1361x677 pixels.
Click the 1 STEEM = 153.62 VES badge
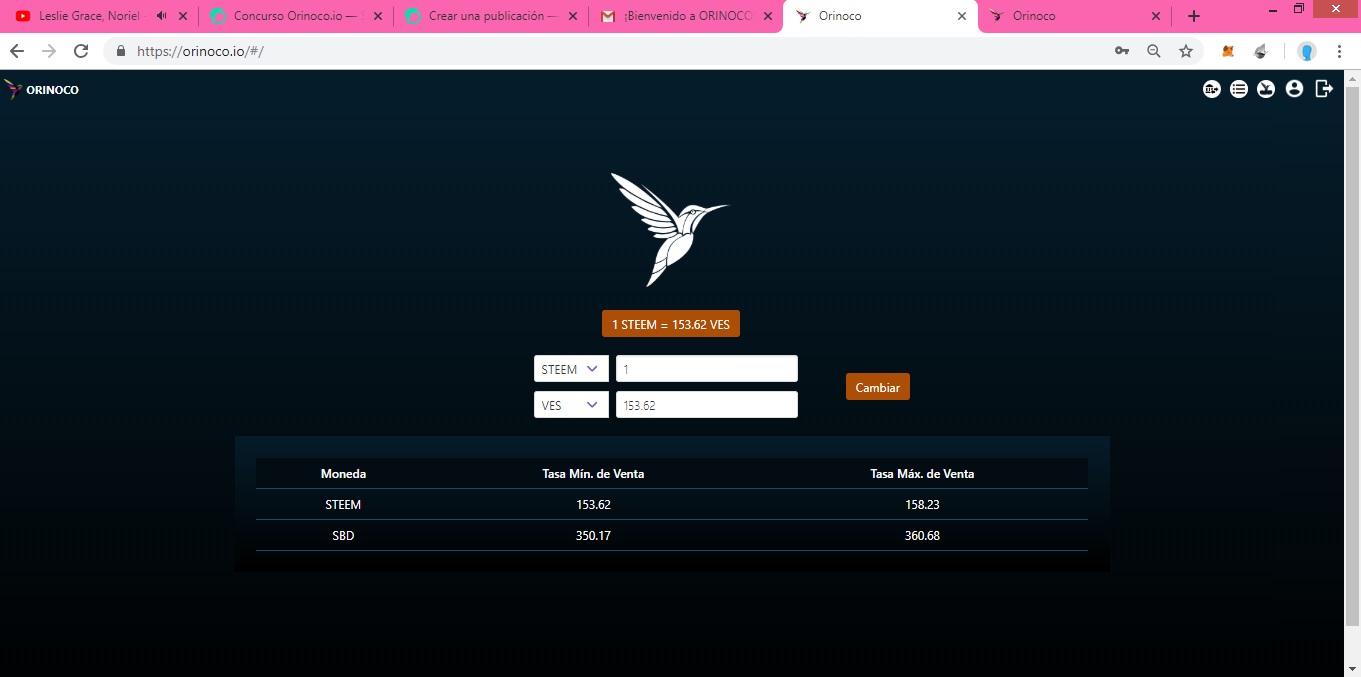click(x=671, y=324)
